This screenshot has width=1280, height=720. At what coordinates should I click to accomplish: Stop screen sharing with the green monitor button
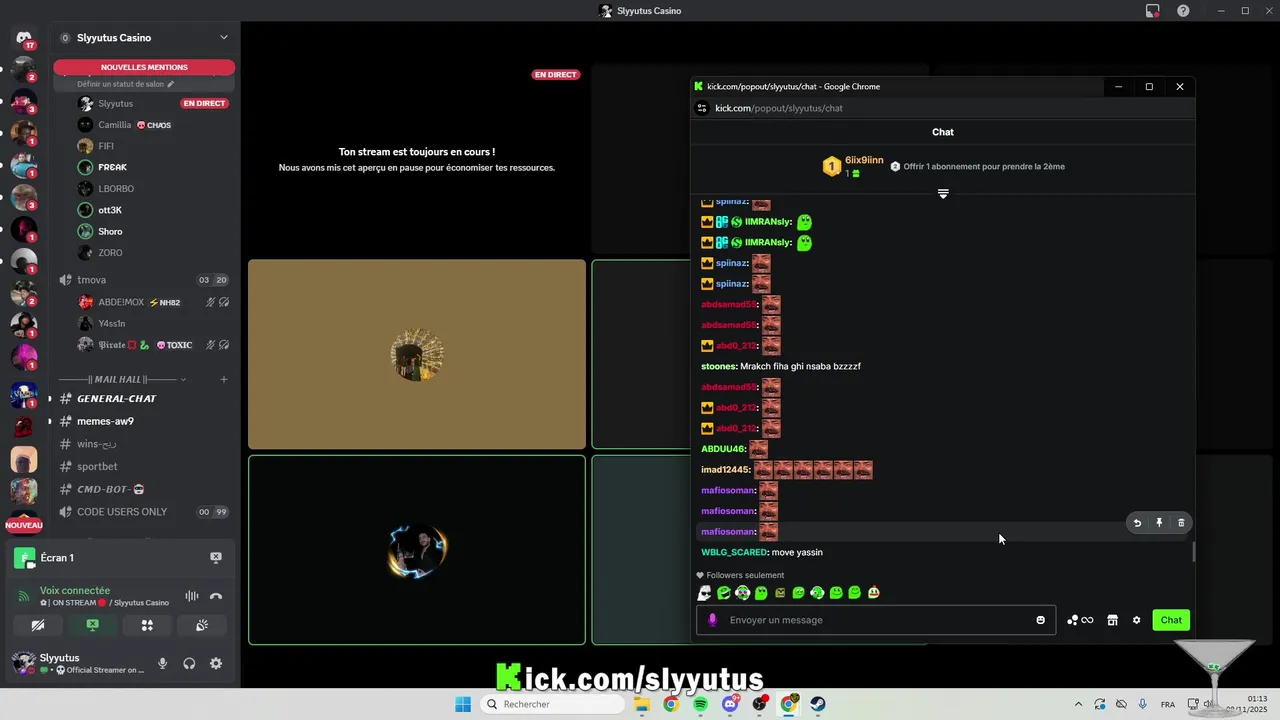coord(92,625)
